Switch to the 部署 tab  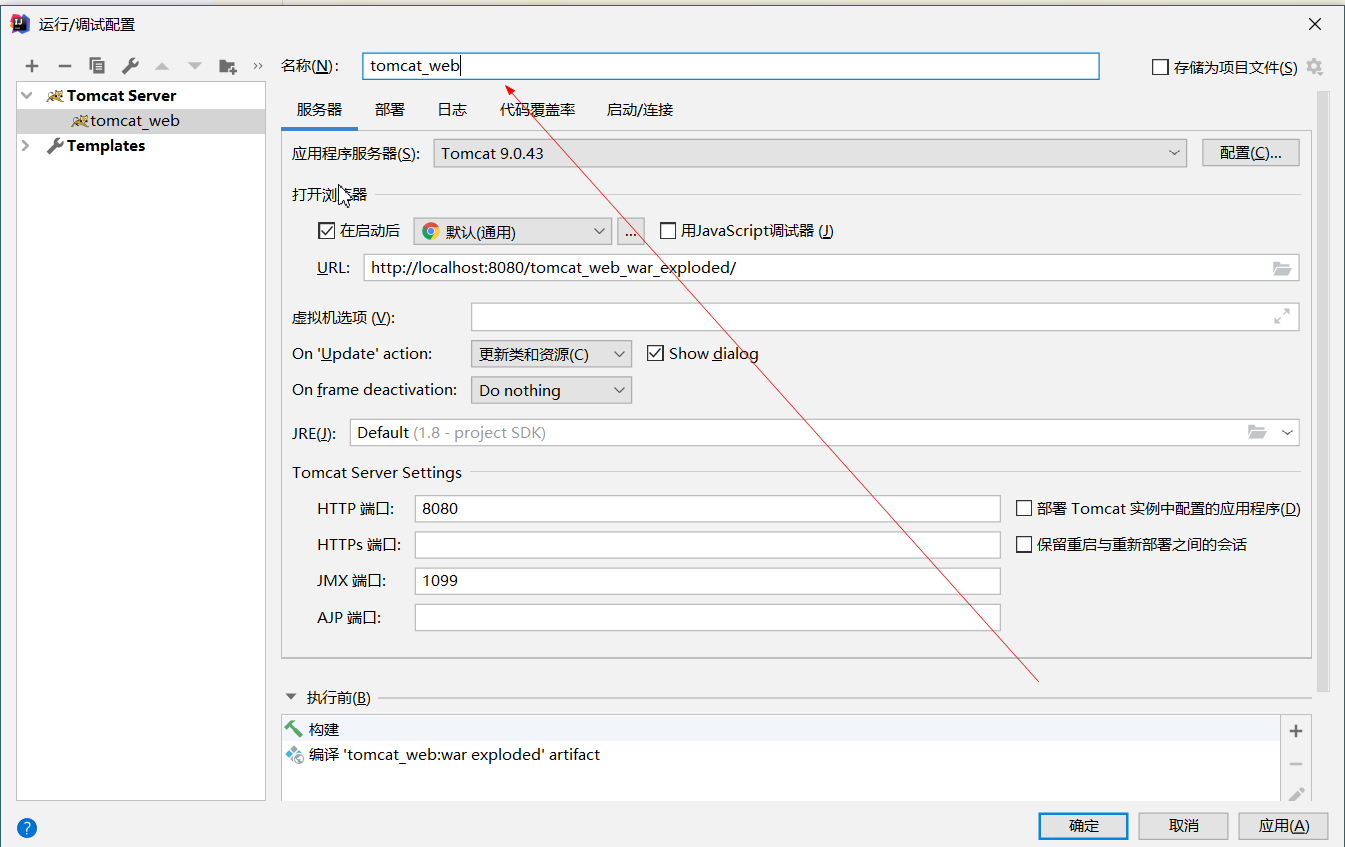(390, 110)
